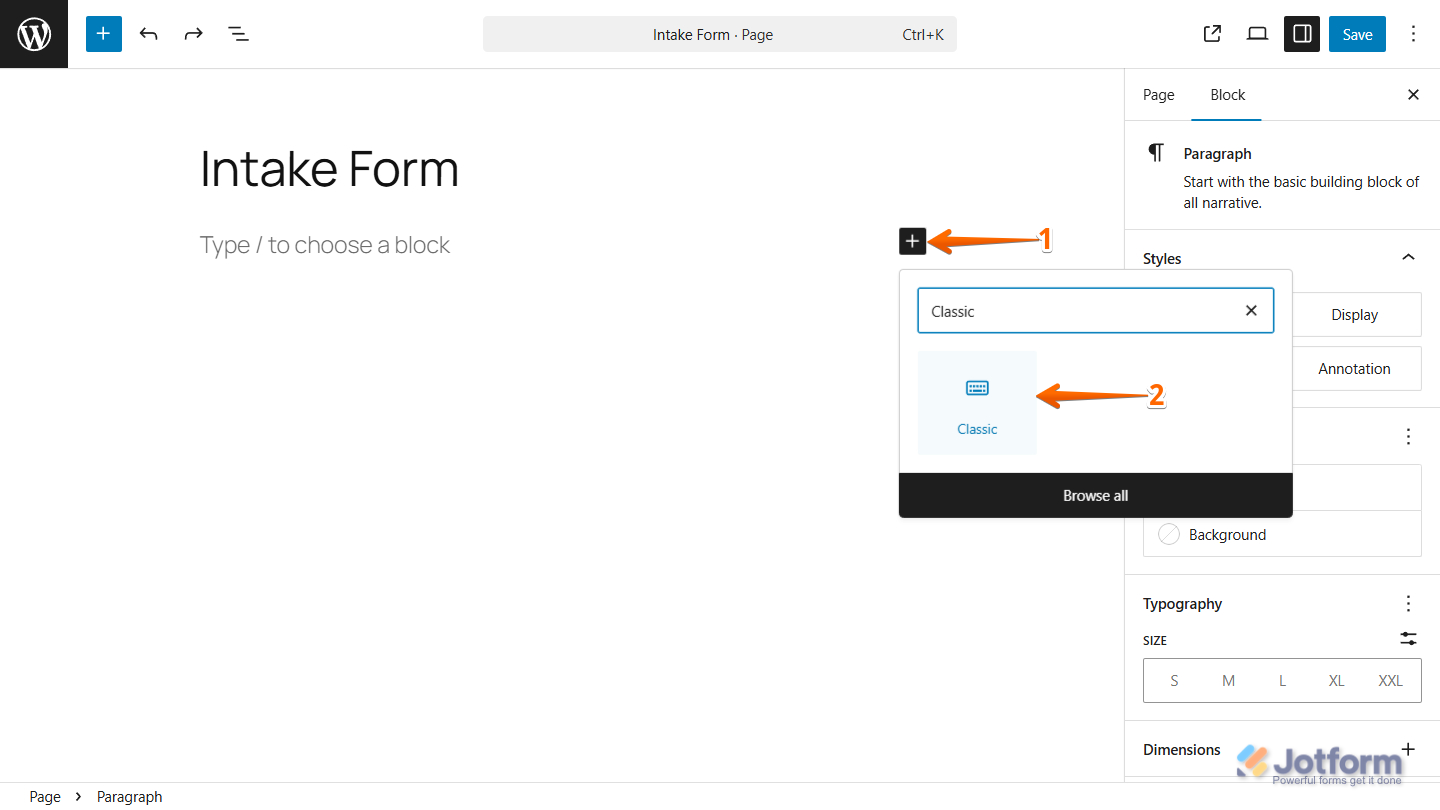This screenshot has width=1440, height=810.
Task: Open the Typography options menu
Action: tap(1408, 603)
